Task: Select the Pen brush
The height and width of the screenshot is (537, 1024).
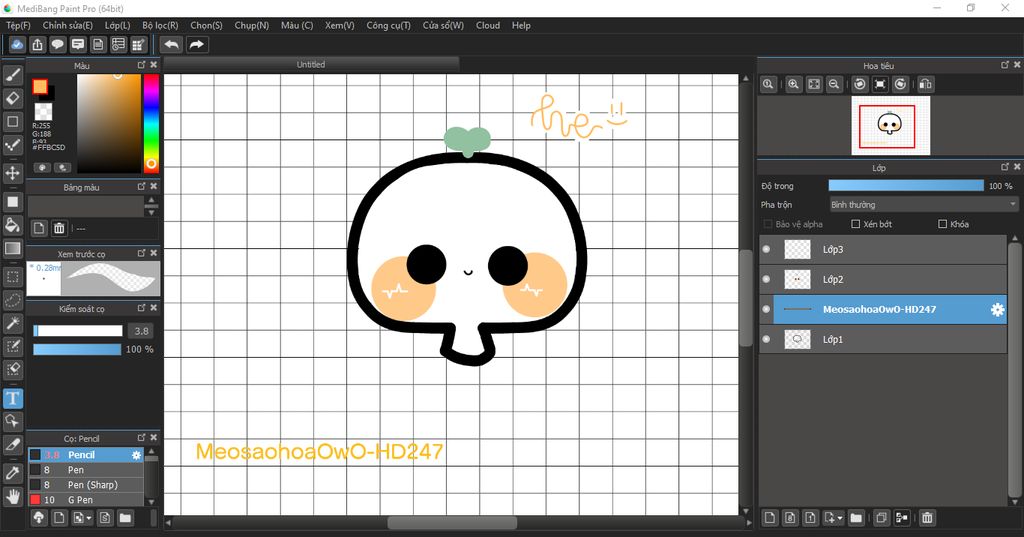Action: click(86, 470)
